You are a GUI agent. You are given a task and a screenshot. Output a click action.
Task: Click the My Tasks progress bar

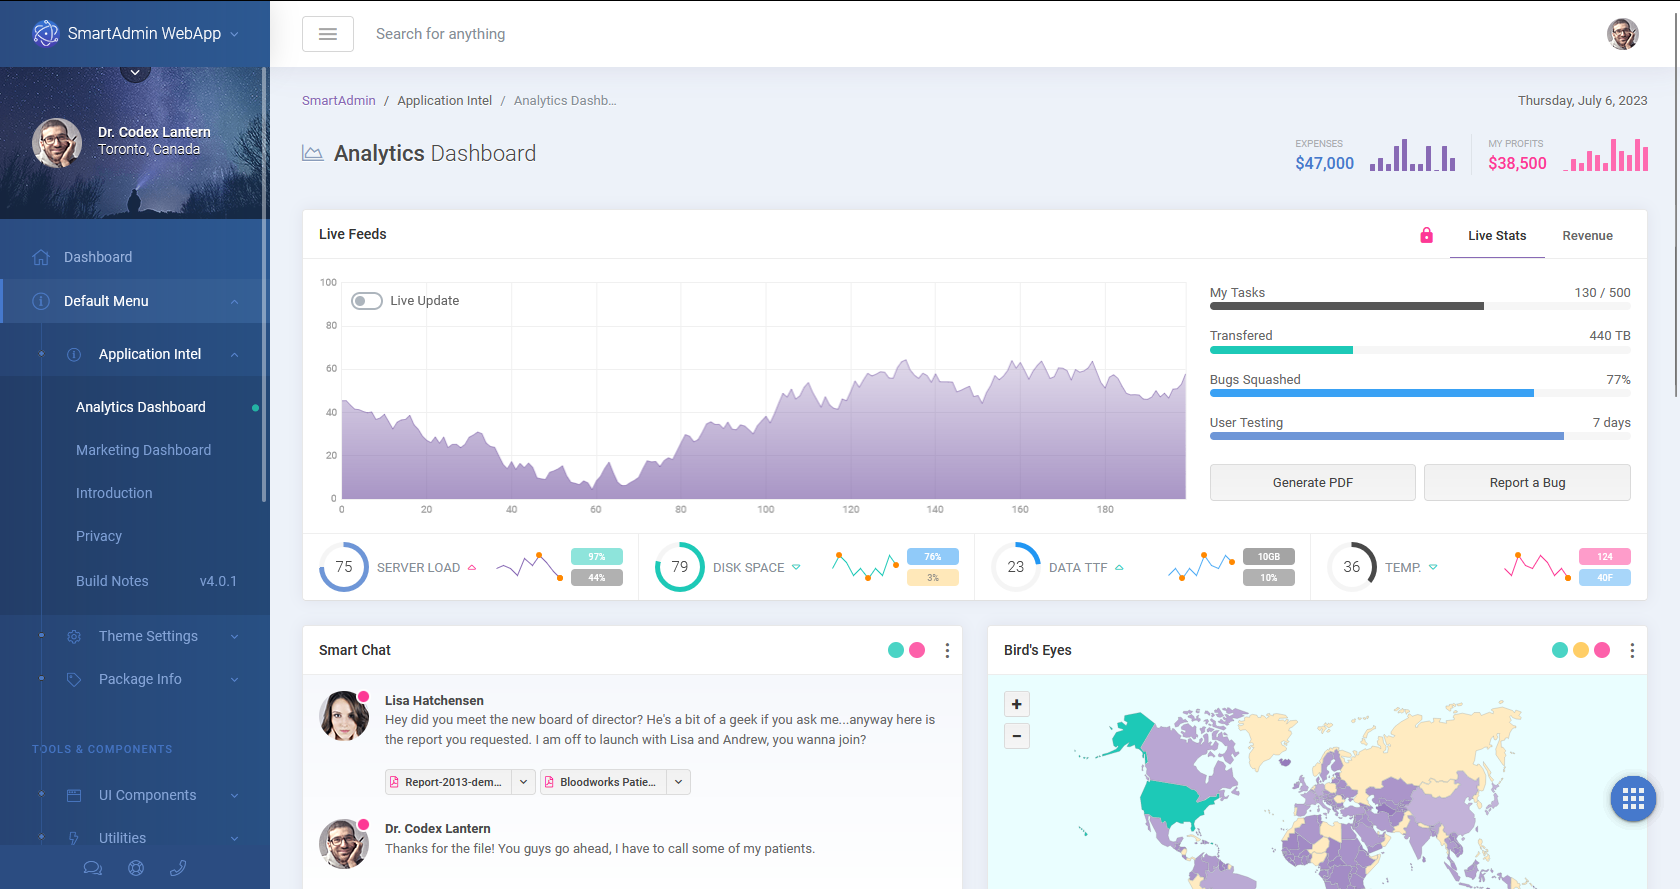click(1420, 306)
